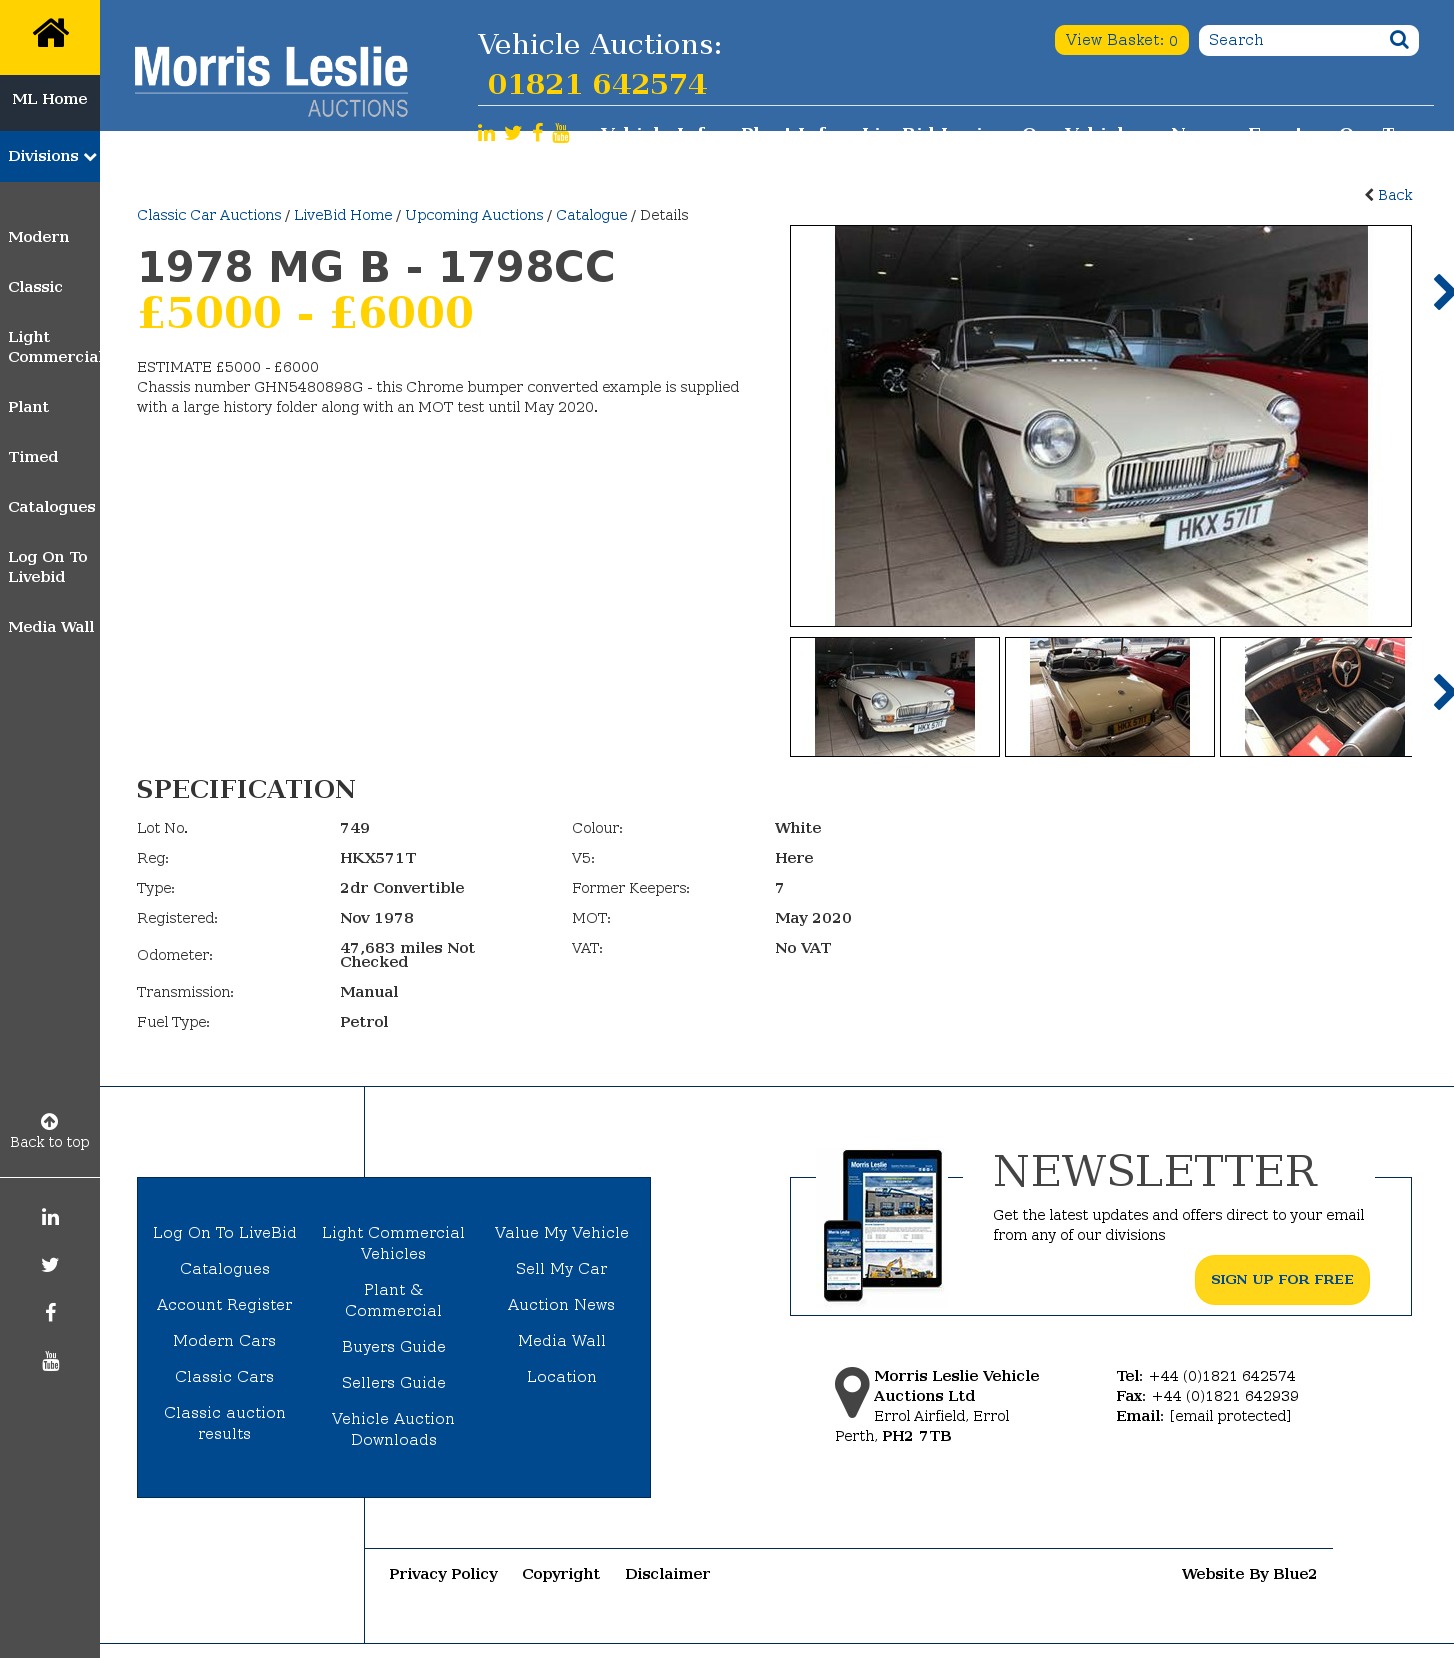Select the front-view thumbnail of the car

coord(895,697)
